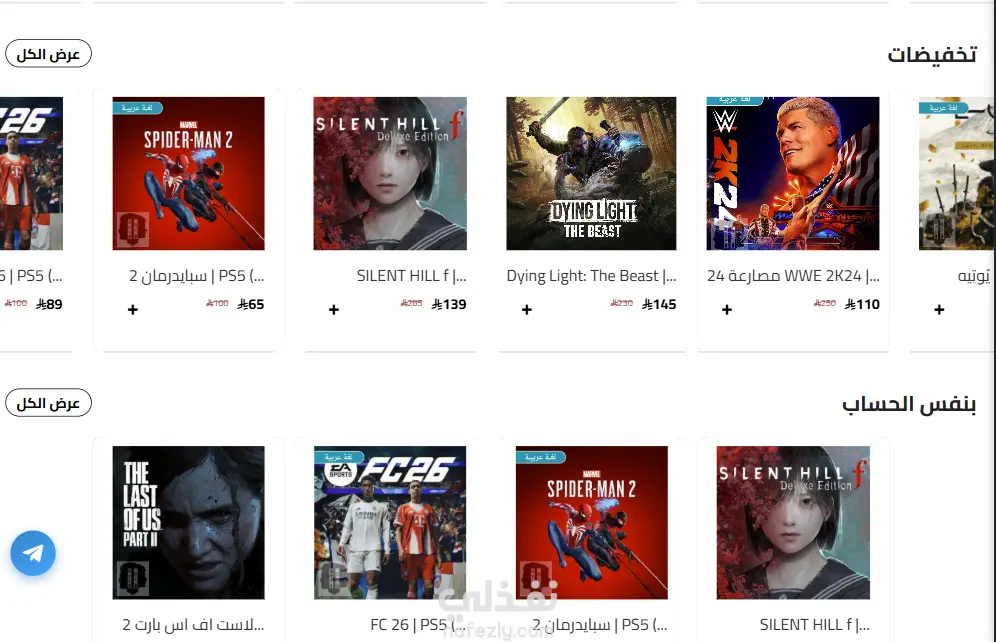
Task: Add SILENT HILL f using plus icon
Action: pyautogui.click(x=333, y=310)
